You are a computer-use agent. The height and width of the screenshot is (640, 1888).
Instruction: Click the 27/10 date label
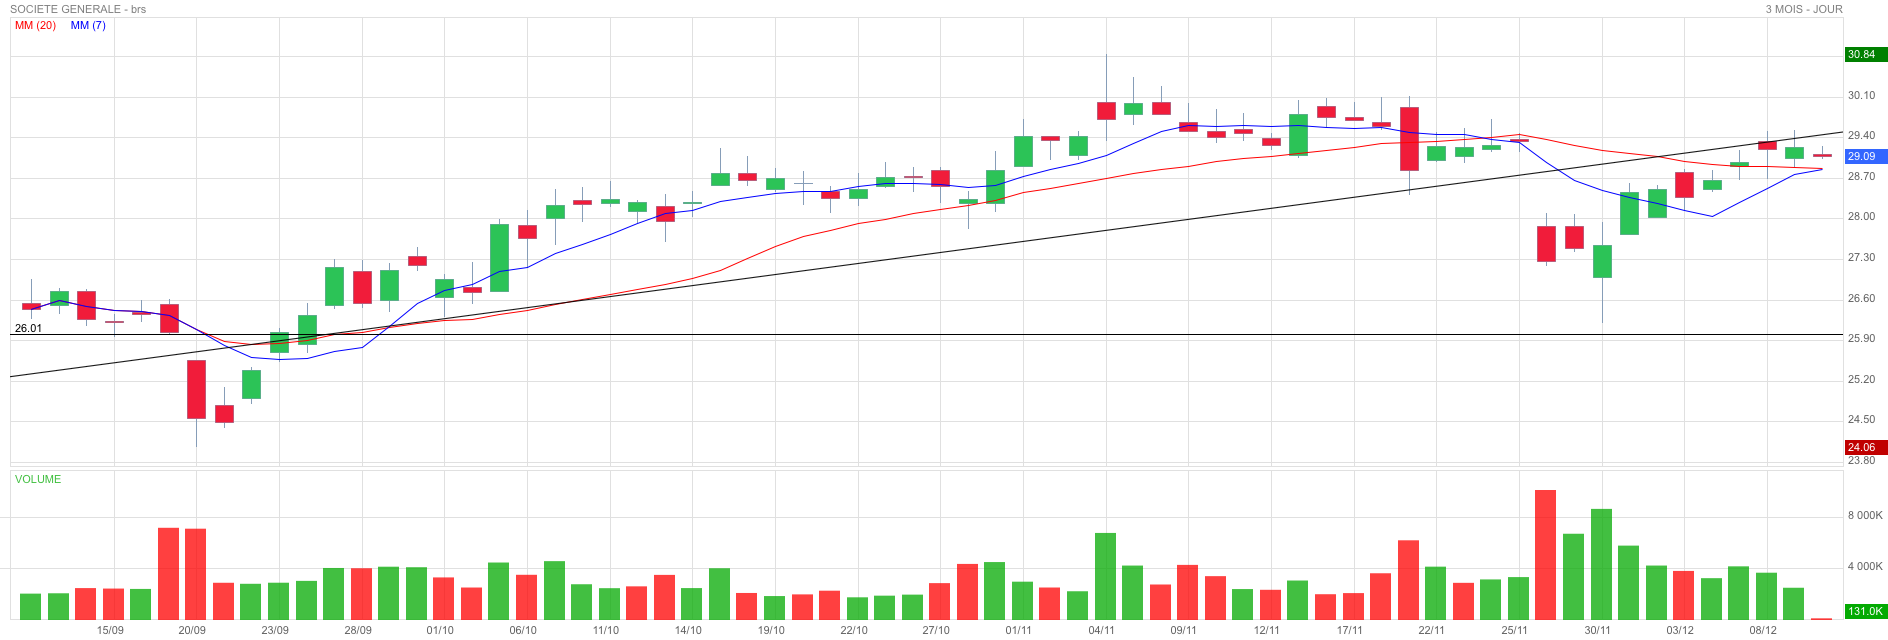pyautogui.click(x=936, y=630)
